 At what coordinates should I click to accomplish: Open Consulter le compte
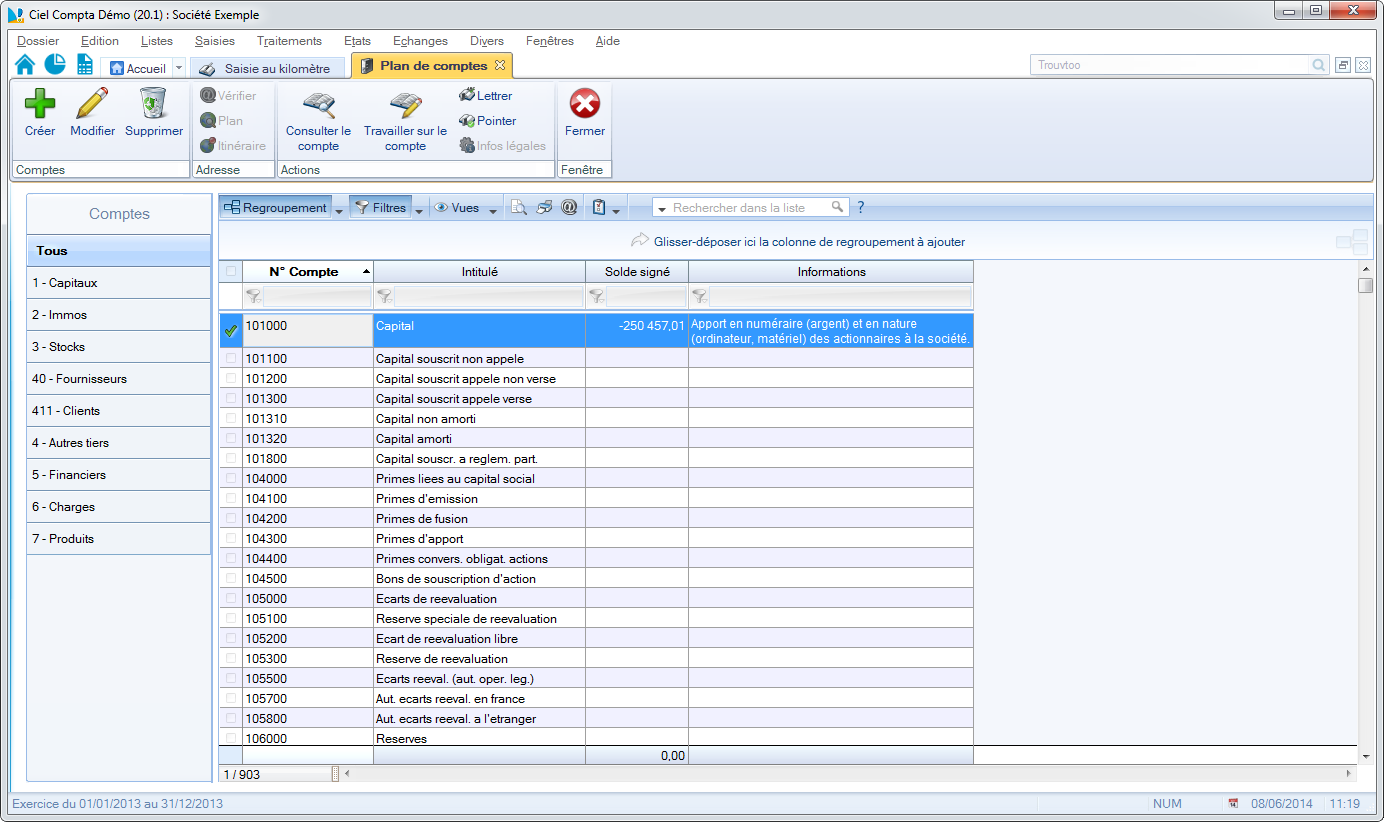(x=318, y=122)
